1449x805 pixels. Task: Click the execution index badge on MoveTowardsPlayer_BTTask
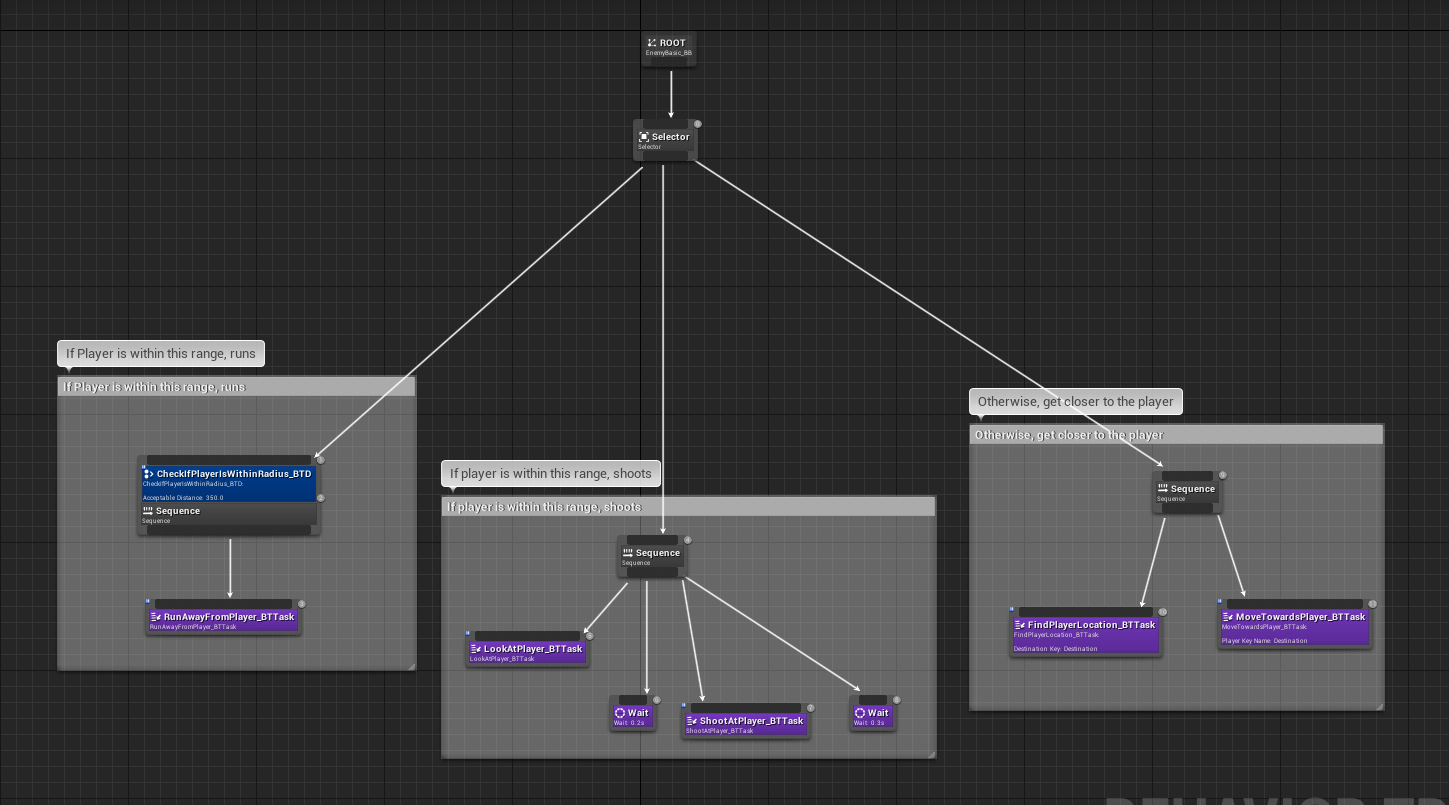tap(1373, 604)
